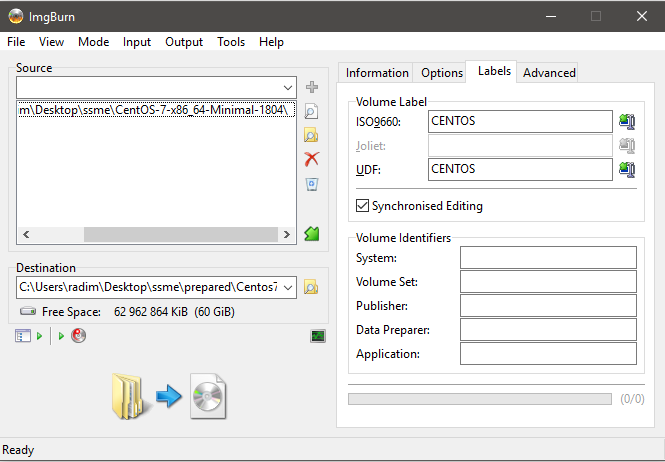This screenshot has width=665, height=462.
Task: Copy ISO9660 label icon beside CENTOS
Action: (627, 122)
